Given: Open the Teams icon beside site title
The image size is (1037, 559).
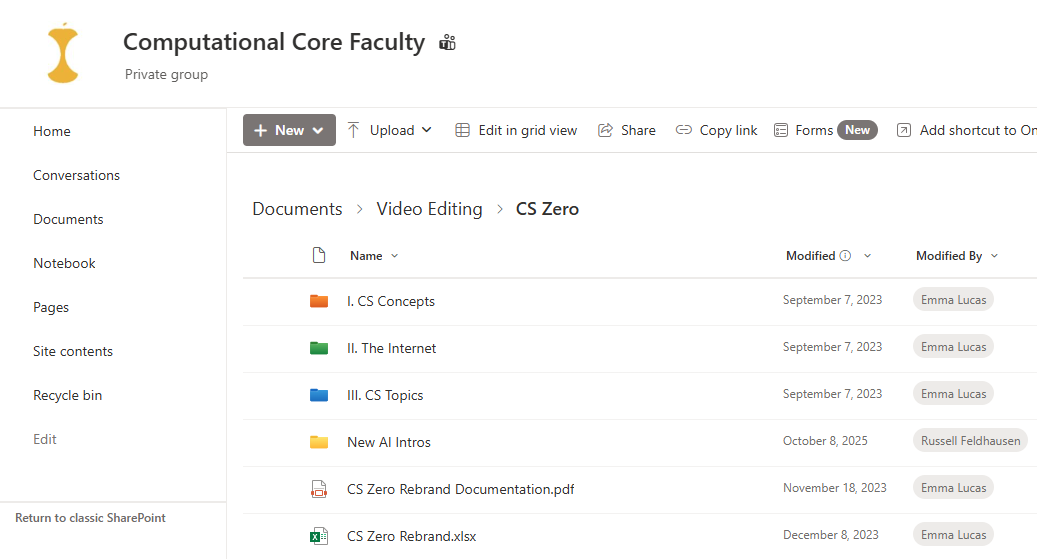Looking at the screenshot, I should (448, 42).
